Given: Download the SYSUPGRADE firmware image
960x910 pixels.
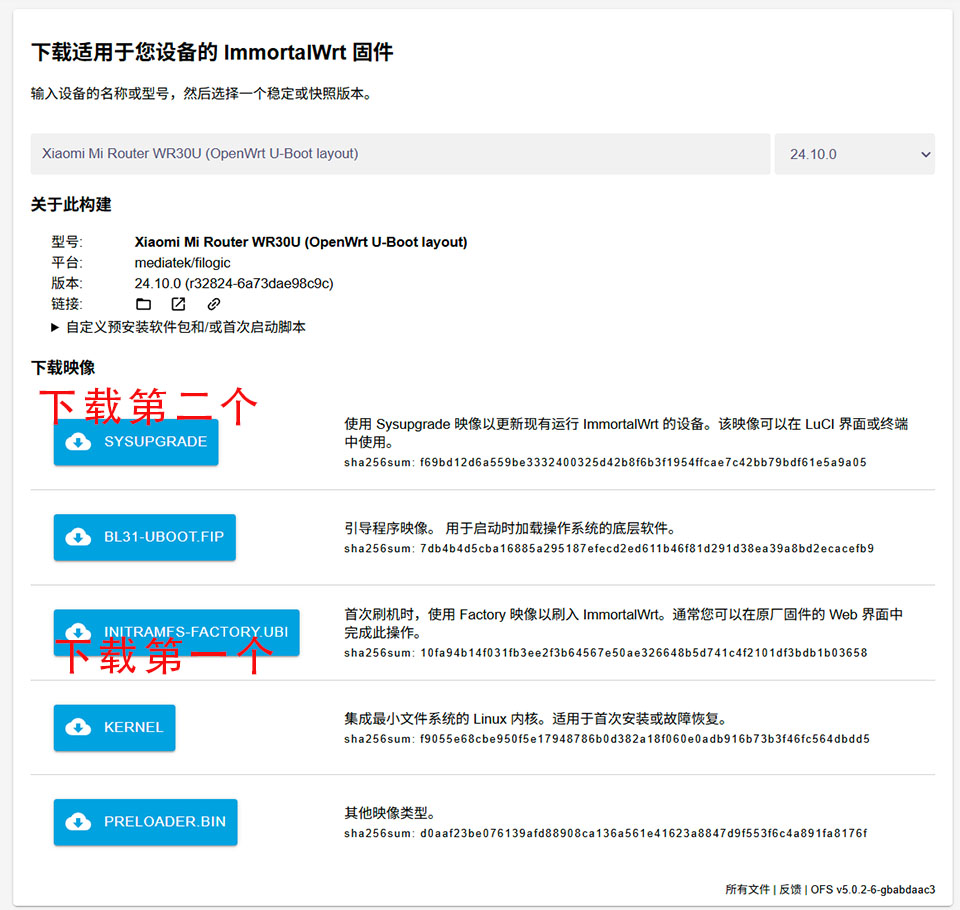Looking at the screenshot, I should coord(135,441).
